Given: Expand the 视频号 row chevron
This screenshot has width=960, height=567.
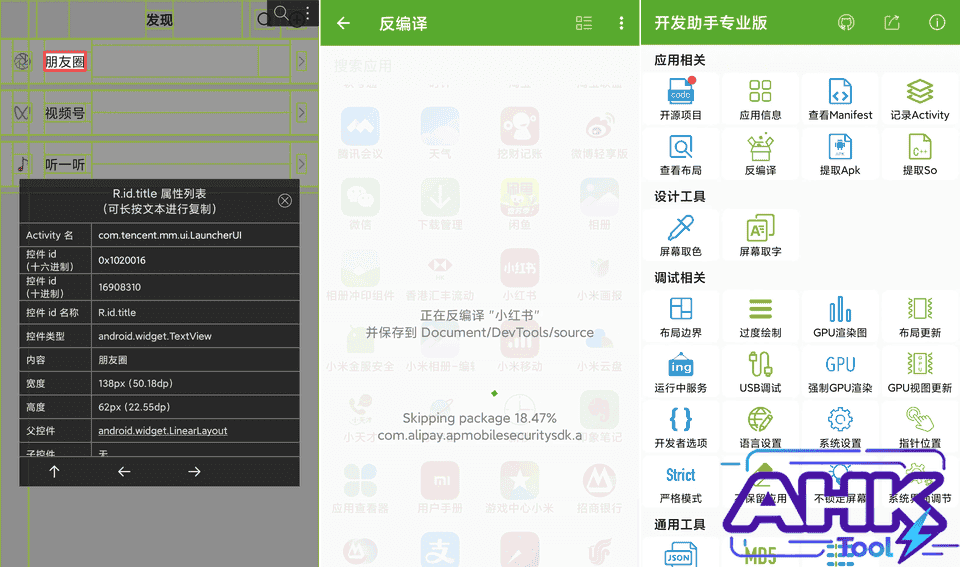Looking at the screenshot, I should 301,113.
